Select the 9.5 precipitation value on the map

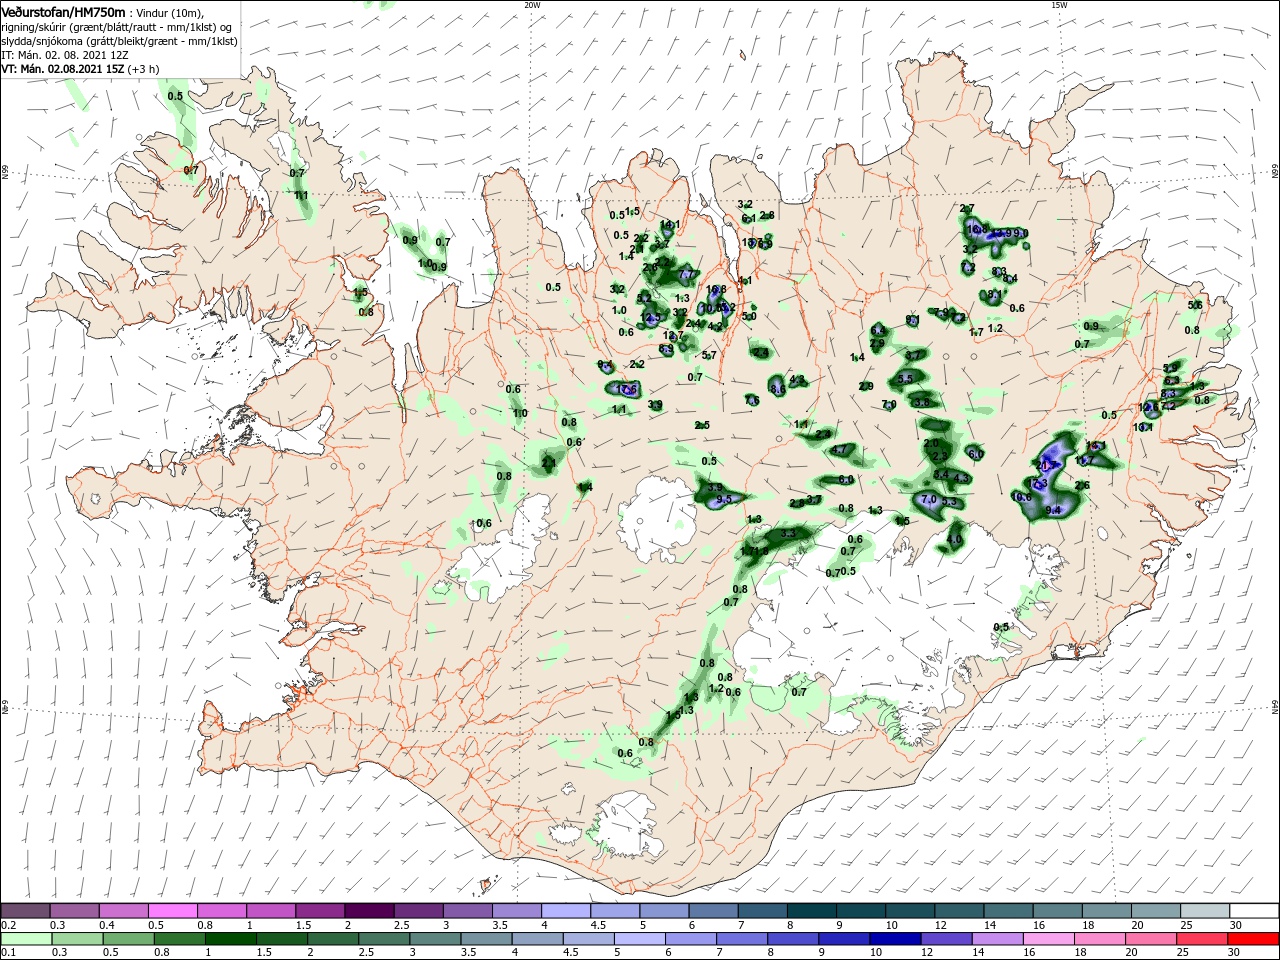click(724, 499)
